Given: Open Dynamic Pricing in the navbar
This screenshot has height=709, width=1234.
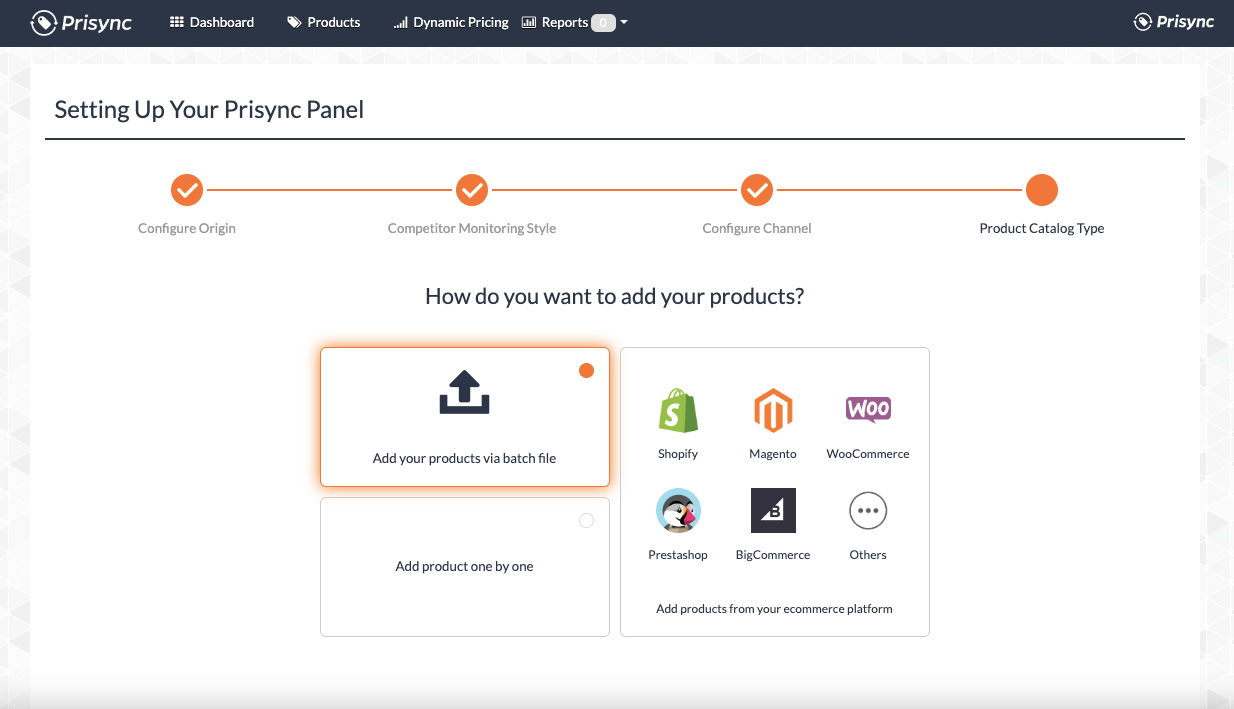Looking at the screenshot, I should click(451, 22).
